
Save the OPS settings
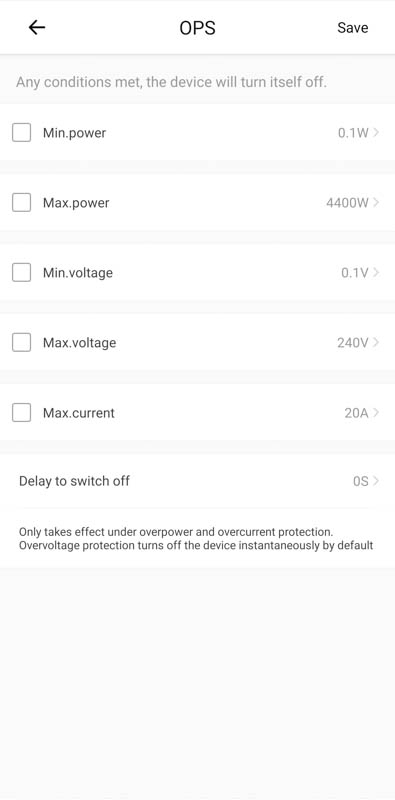pos(353,28)
